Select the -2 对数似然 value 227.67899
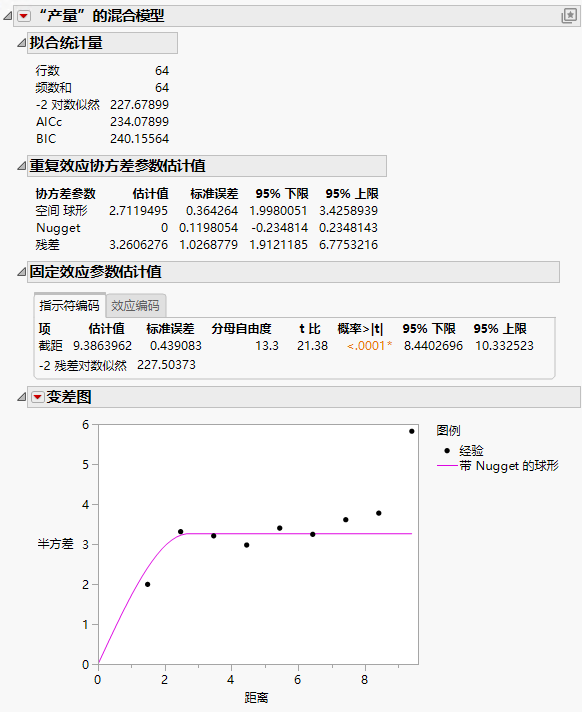 139,105
